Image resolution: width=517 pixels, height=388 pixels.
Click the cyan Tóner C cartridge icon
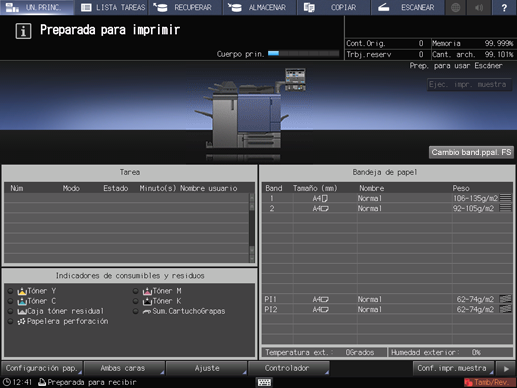(22, 301)
